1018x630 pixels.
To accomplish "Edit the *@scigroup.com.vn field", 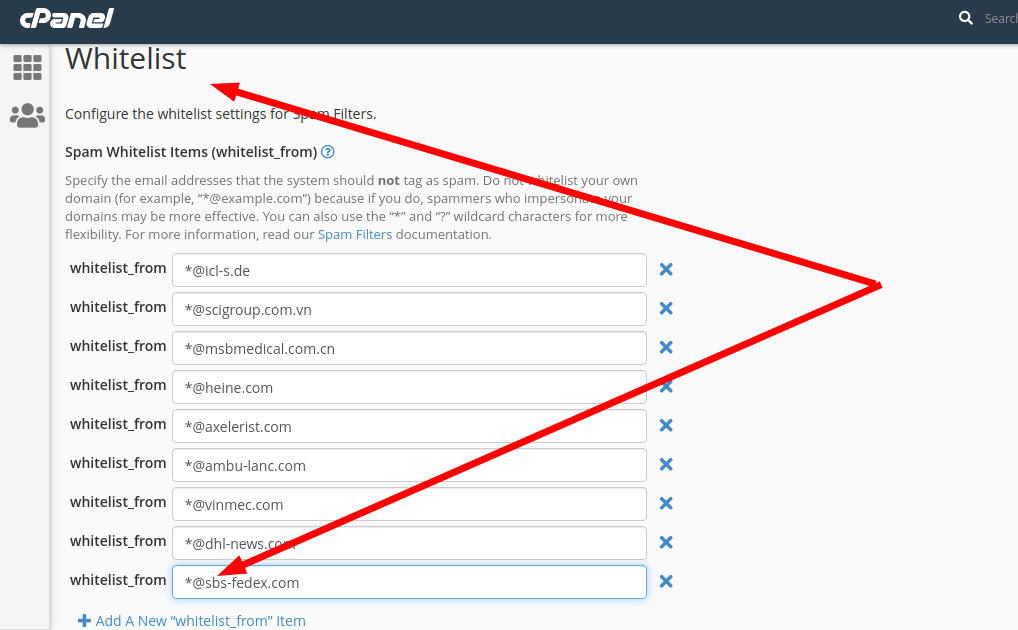I will [x=409, y=309].
